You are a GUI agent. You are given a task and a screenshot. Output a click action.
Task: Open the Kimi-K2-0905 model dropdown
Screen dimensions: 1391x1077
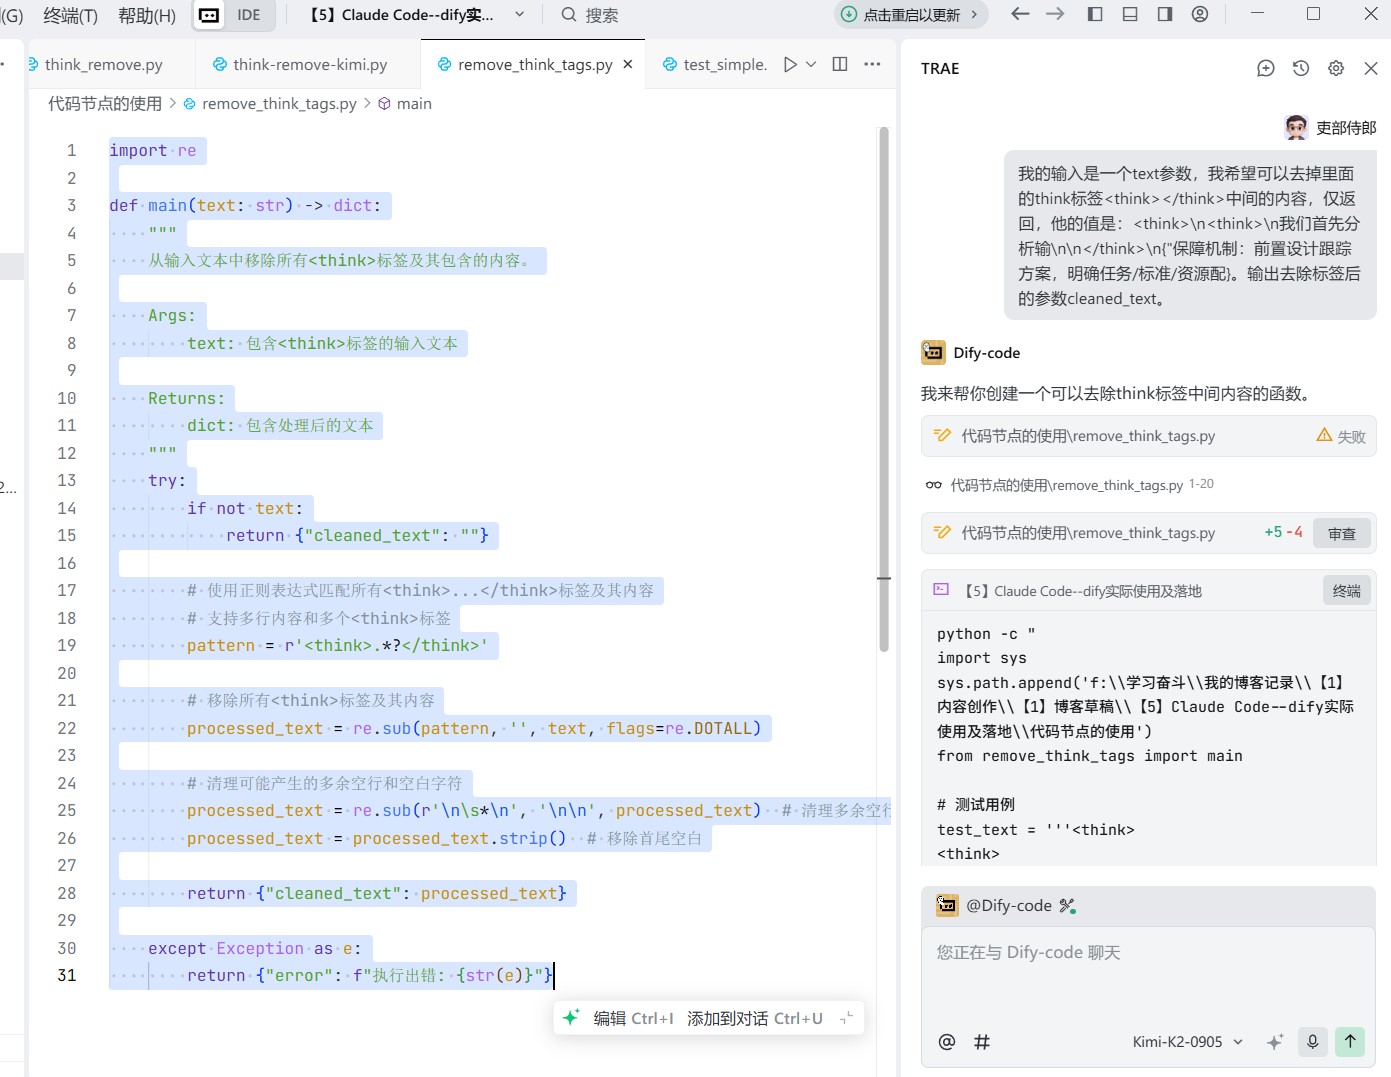click(1187, 1042)
